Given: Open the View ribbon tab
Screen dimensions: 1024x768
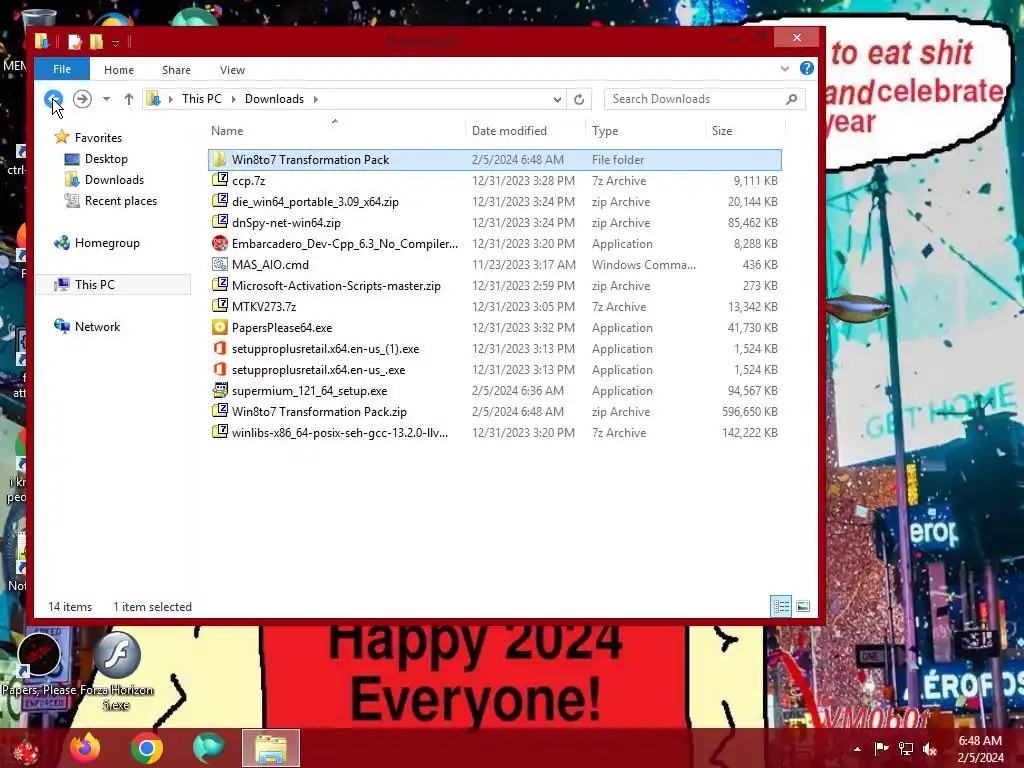Looking at the screenshot, I should point(232,70).
